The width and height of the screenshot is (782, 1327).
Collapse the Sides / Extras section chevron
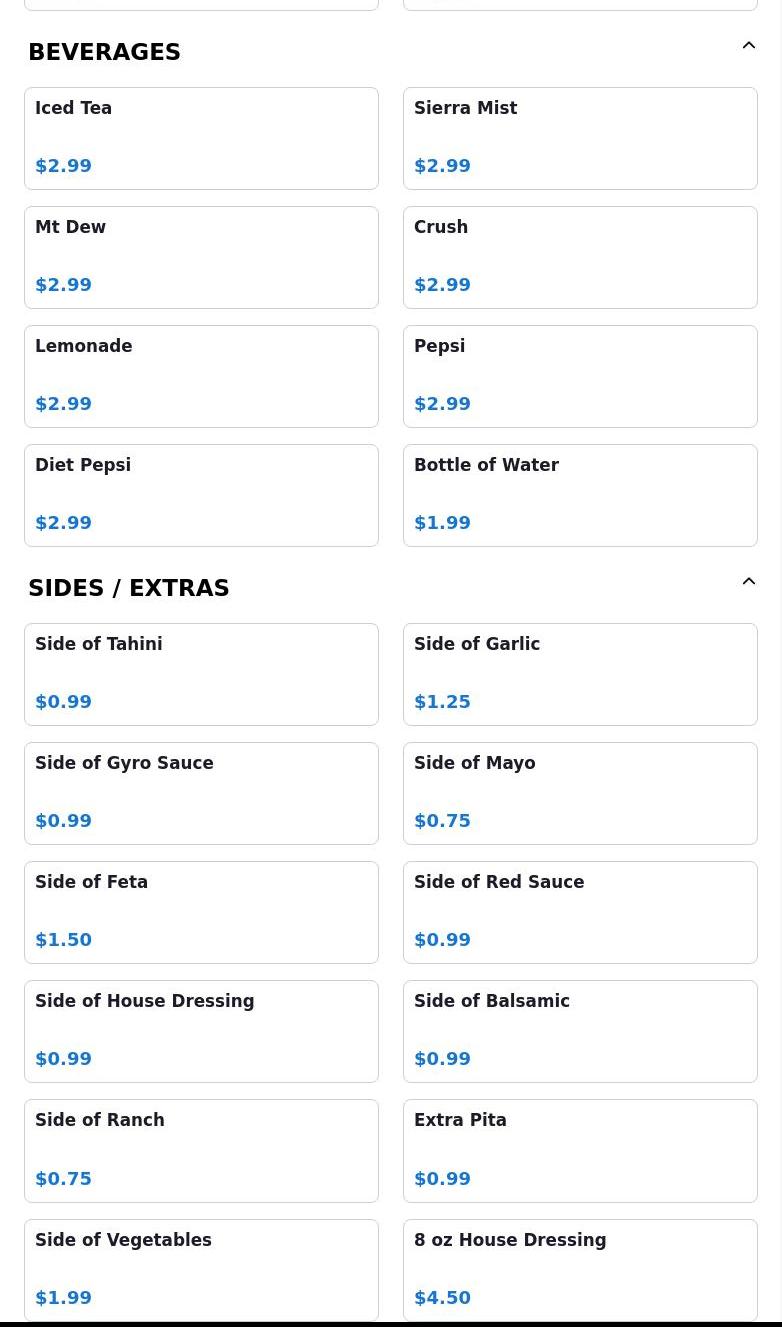pyautogui.click(x=748, y=582)
